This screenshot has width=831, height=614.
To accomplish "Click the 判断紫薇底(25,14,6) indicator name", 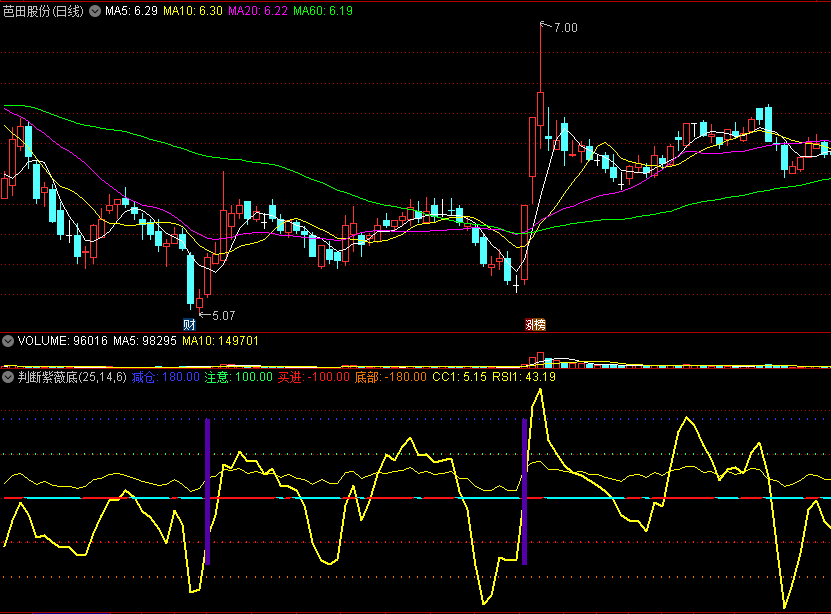I will coord(72,377).
